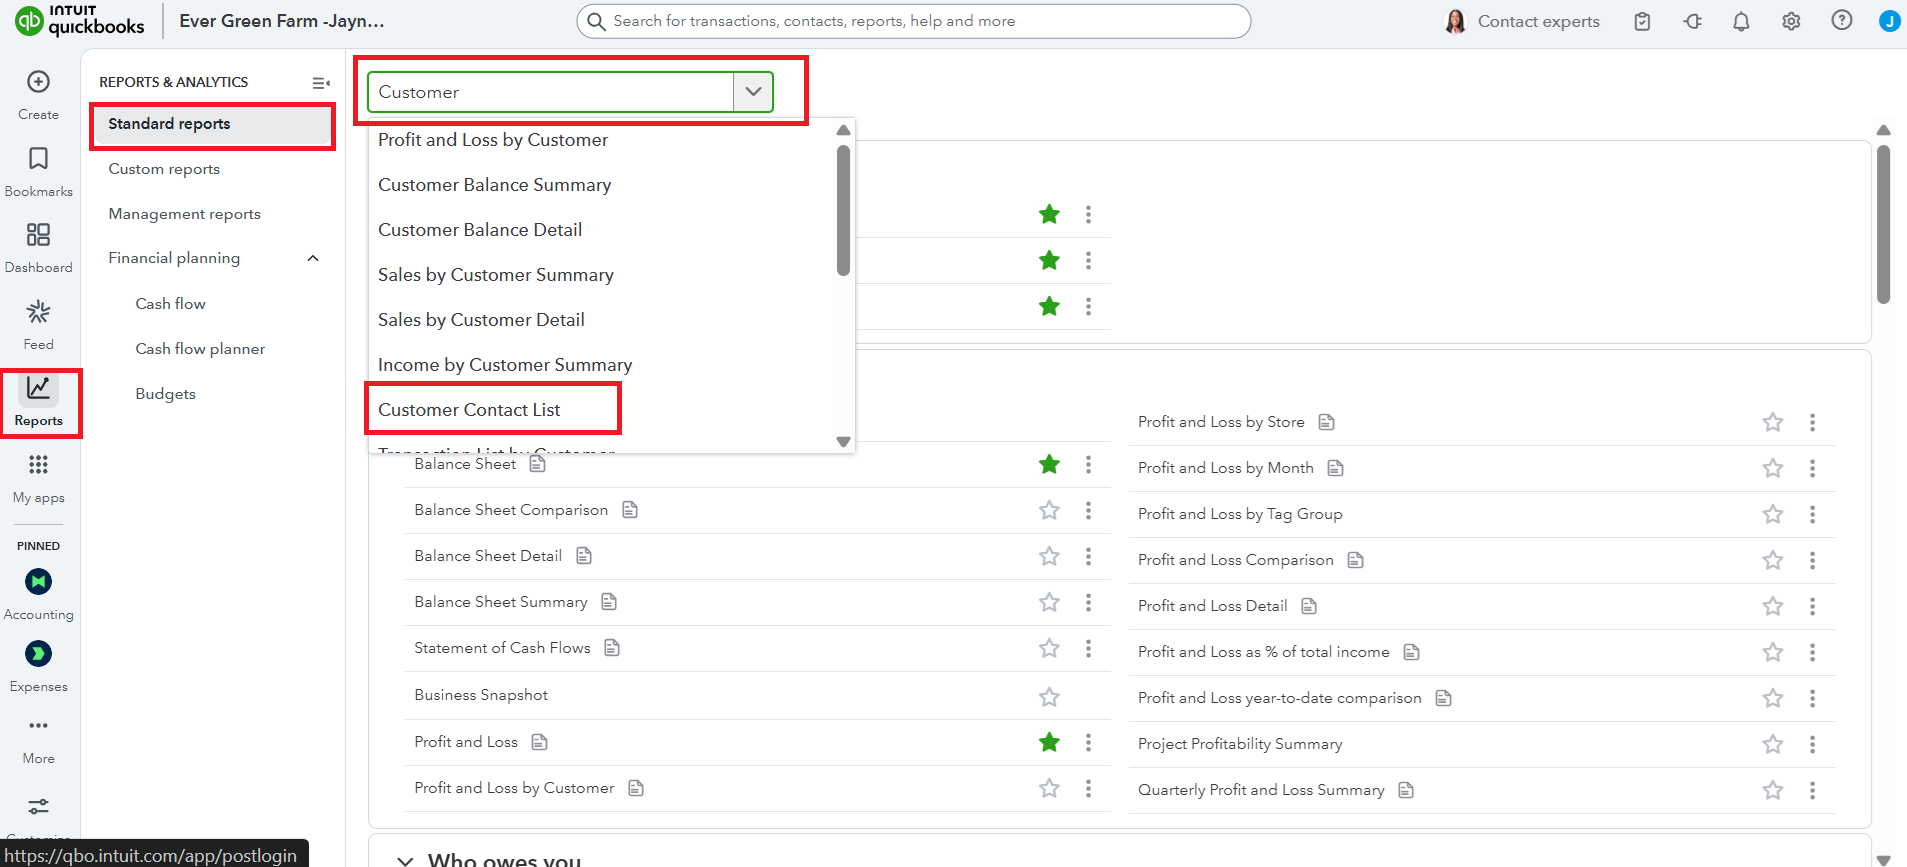Click Contact experts link
The height and width of the screenshot is (867, 1907).
click(1538, 21)
